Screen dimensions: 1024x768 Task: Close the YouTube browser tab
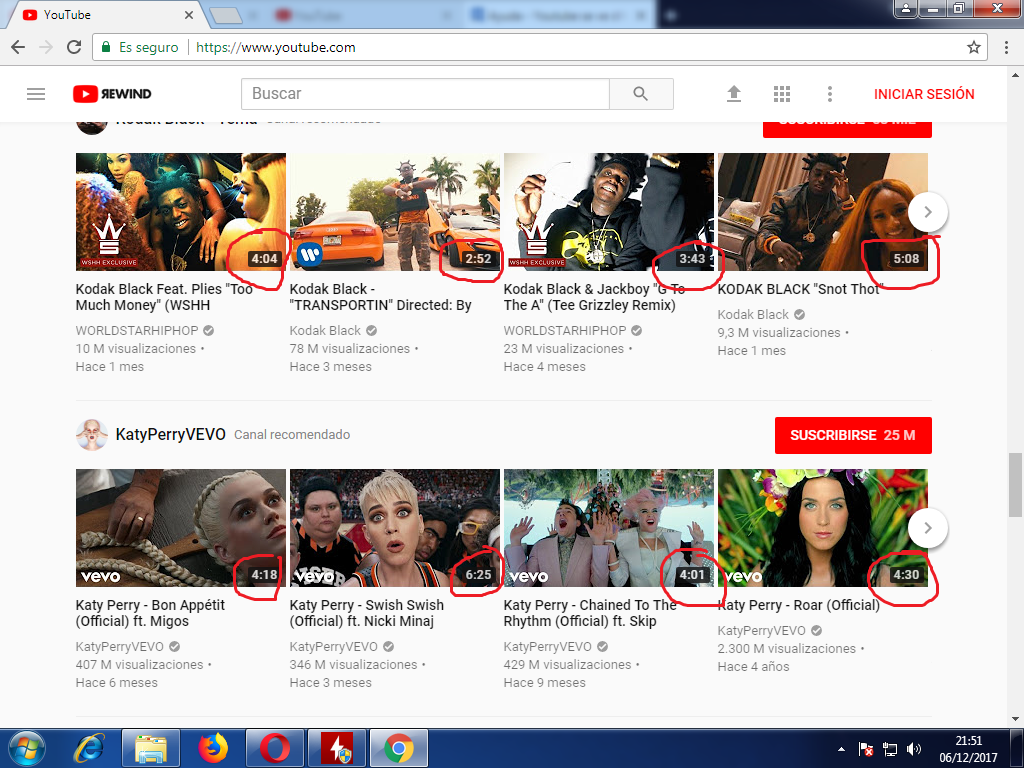point(189,14)
